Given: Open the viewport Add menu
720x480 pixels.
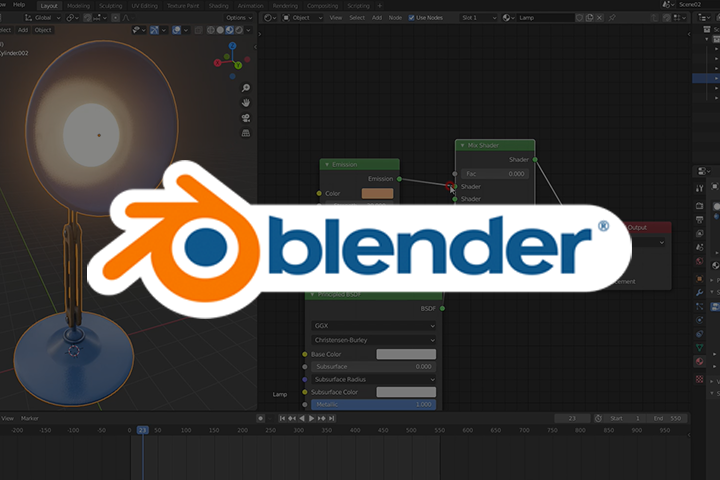Looking at the screenshot, I should pyautogui.click(x=23, y=30).
